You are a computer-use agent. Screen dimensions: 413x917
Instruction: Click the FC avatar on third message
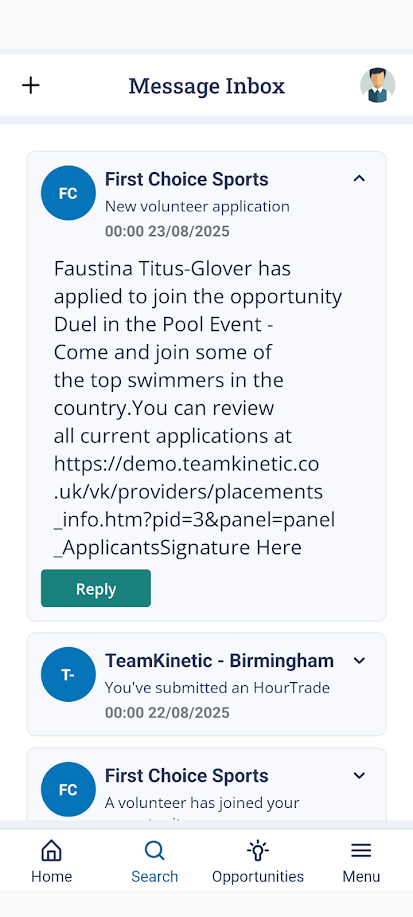pos(68,790)
